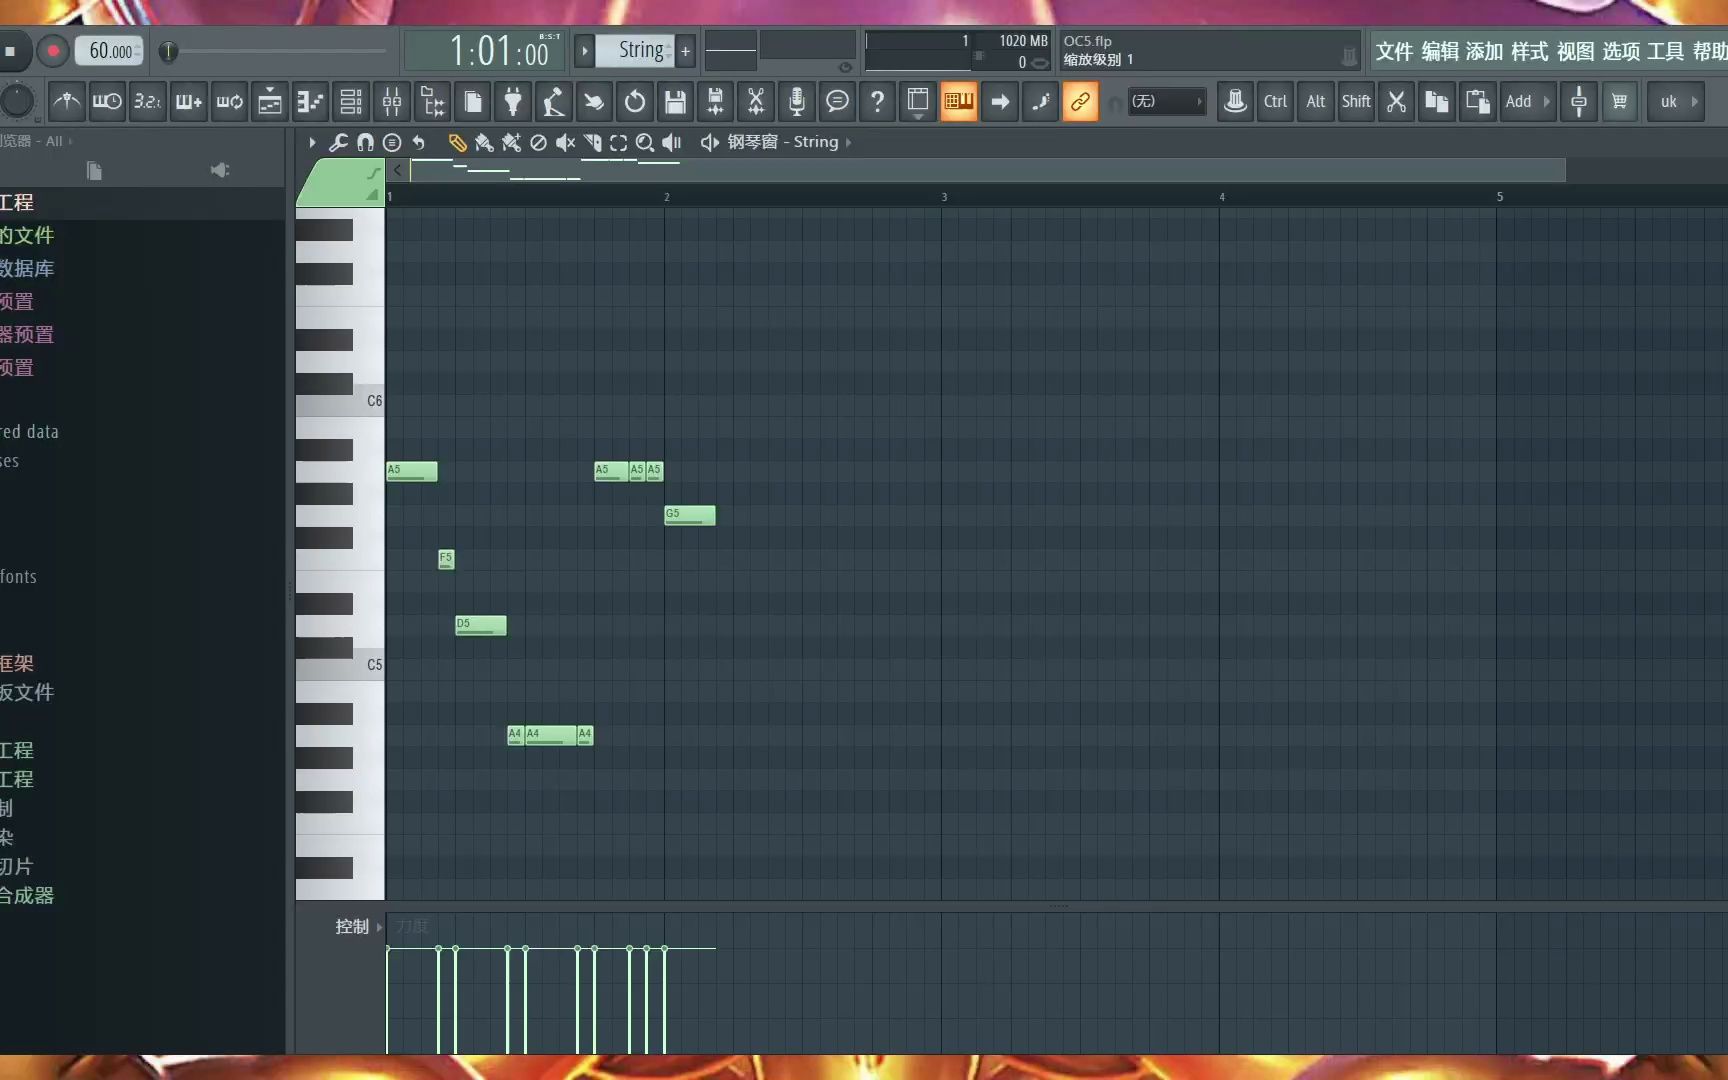Click the microphone recording icon
The image size is (1728, 1080).
[797, 102]
